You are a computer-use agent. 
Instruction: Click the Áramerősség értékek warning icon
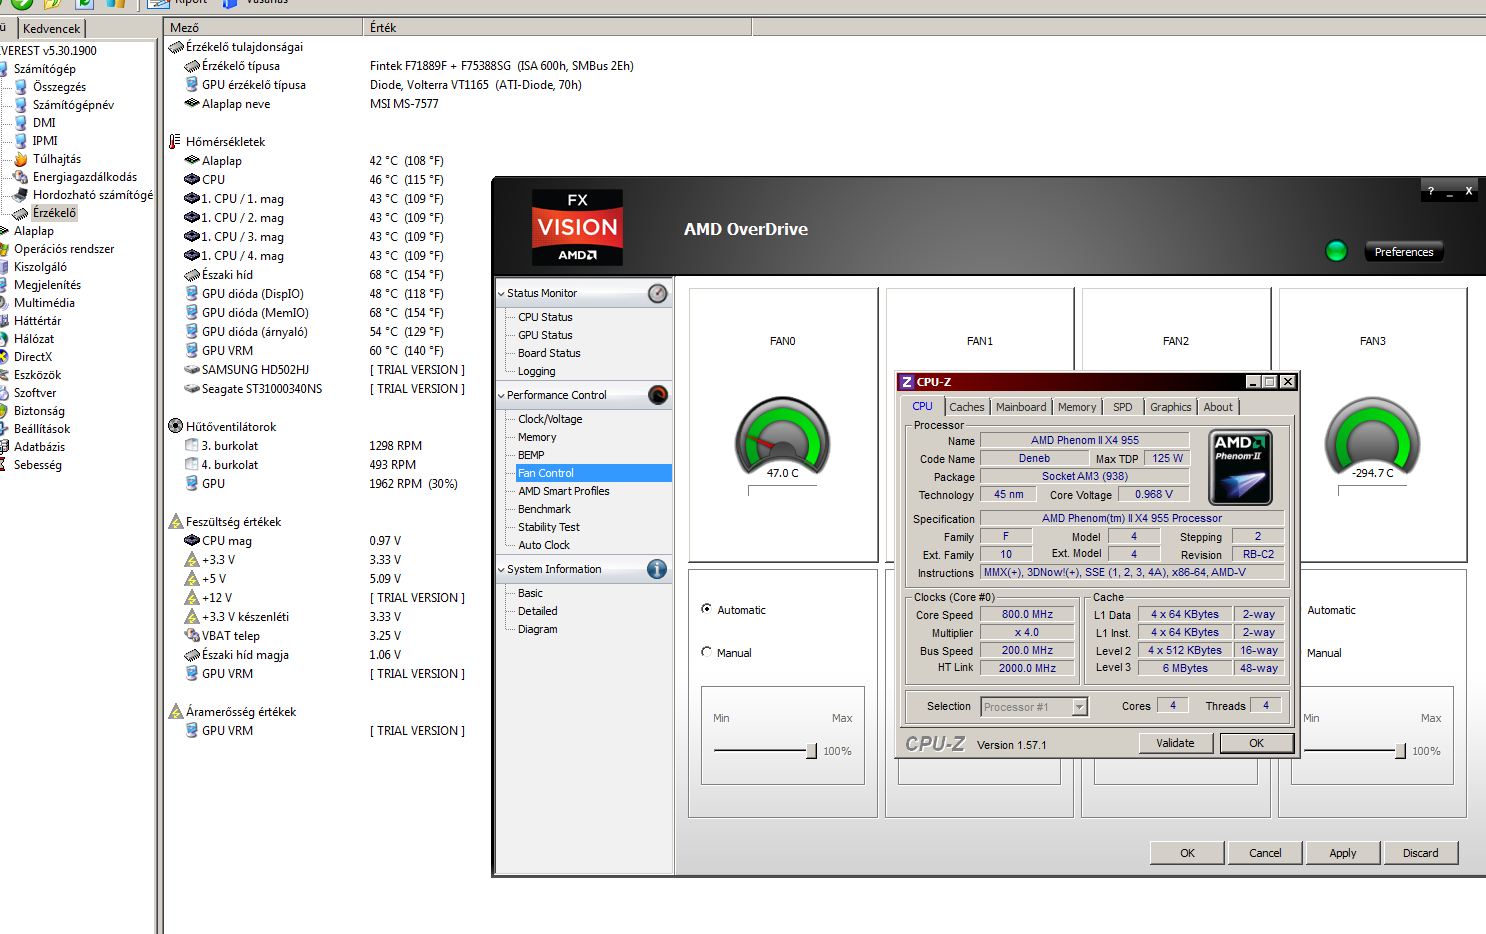click(175, 712)
